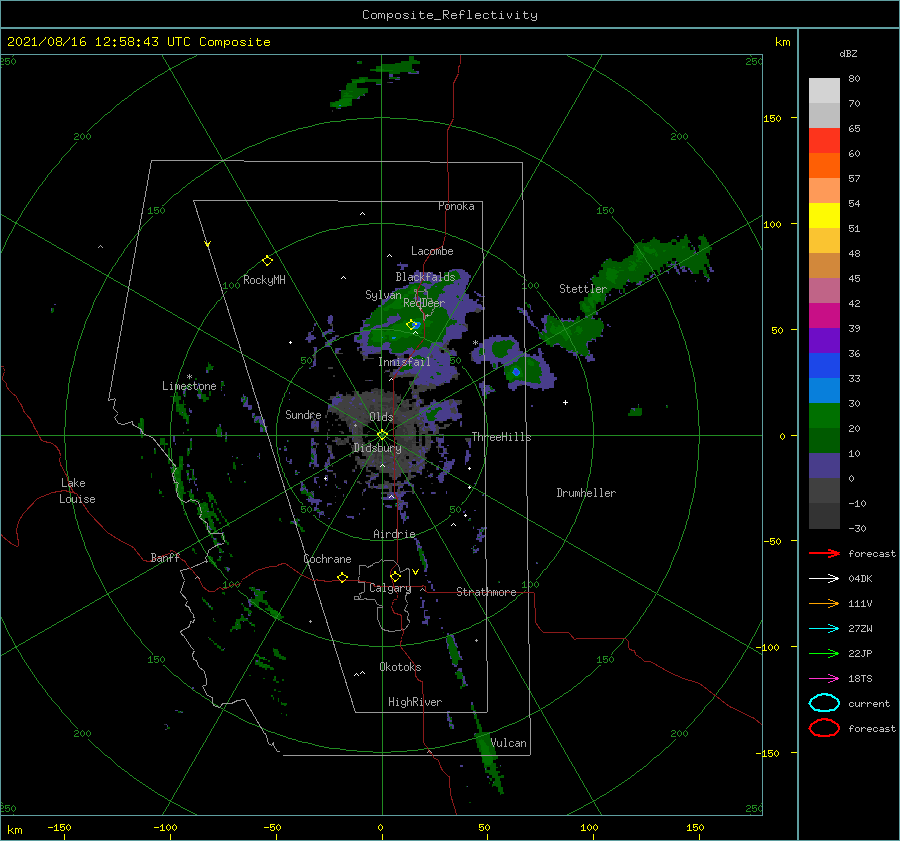This screenshot has height=841, width=900.
Task: Select the Lake Louise label
Action: coord(77,491)
